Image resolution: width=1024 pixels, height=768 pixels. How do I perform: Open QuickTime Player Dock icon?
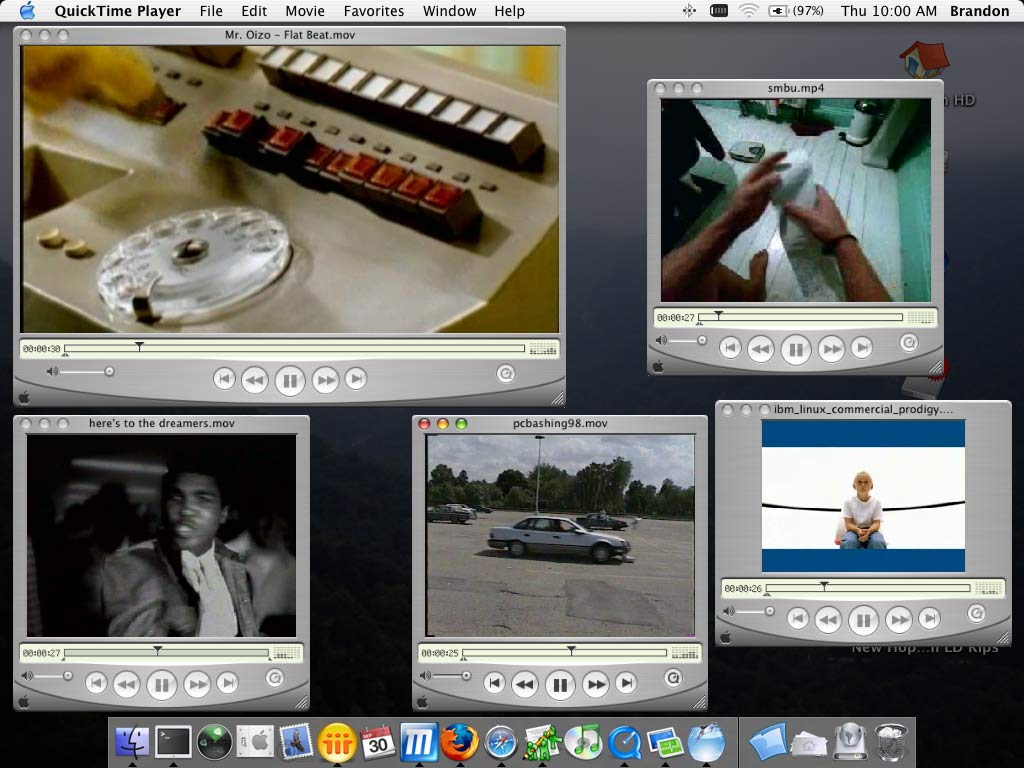(x=624, y=743)
